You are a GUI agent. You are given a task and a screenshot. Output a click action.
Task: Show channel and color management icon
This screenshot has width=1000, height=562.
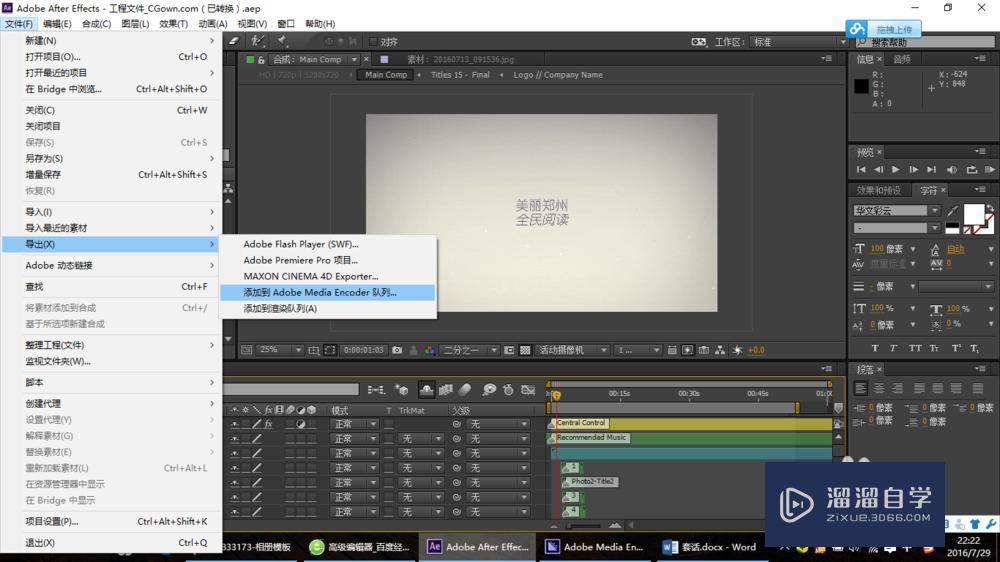pyautogui.click(x=430, y=350)
